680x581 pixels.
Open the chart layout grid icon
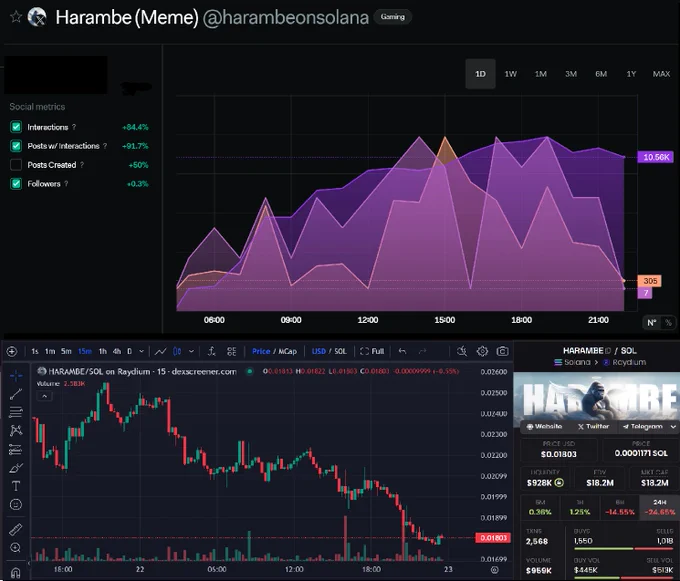pos(232,351)
